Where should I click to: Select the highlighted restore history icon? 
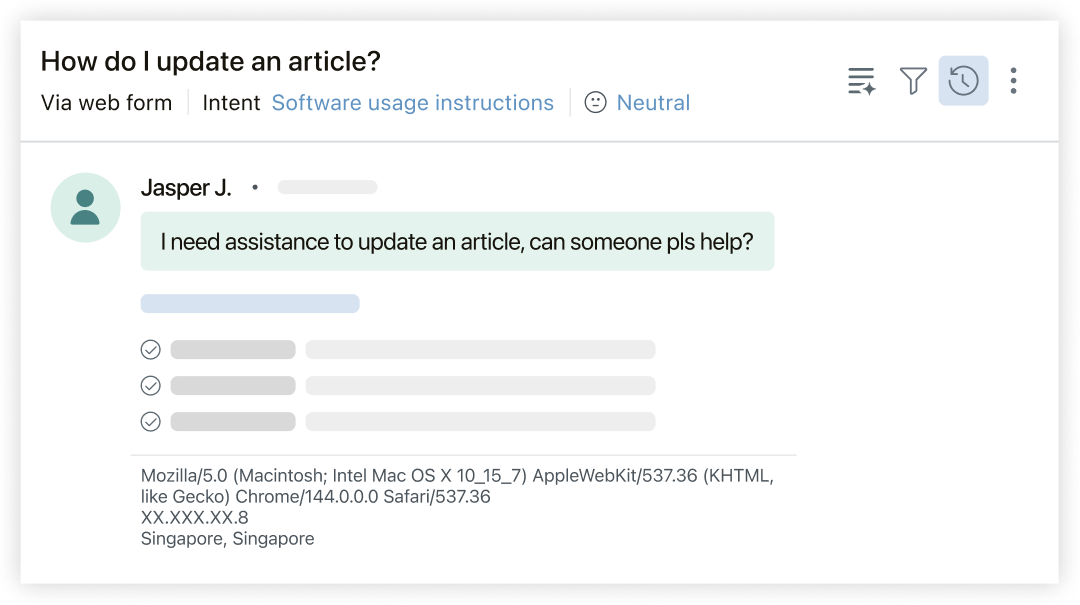[x=963, y=81]
